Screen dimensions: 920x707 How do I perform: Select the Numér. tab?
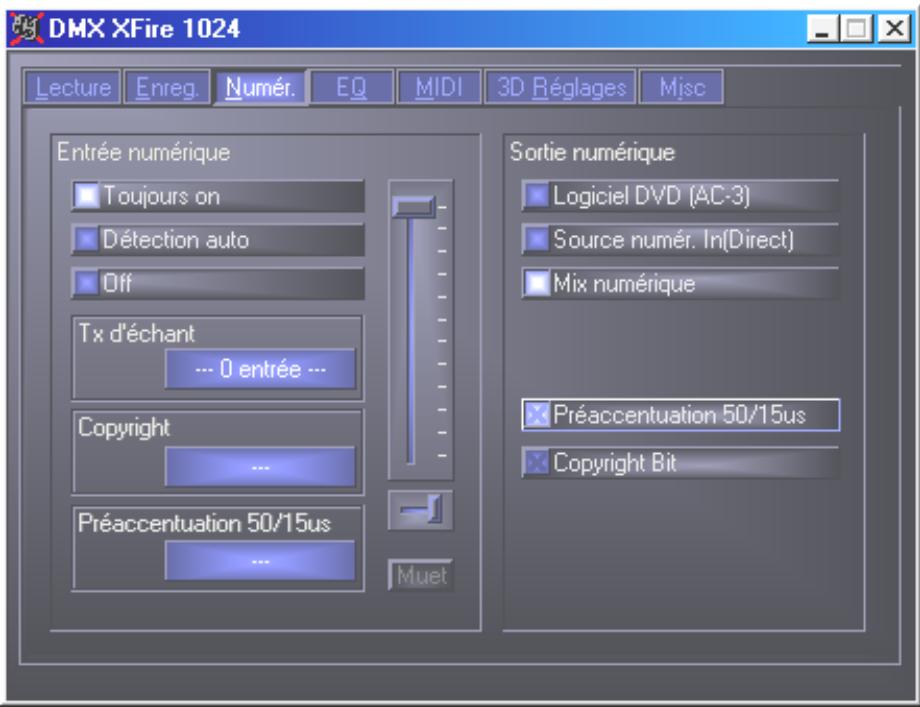point(260,87)
